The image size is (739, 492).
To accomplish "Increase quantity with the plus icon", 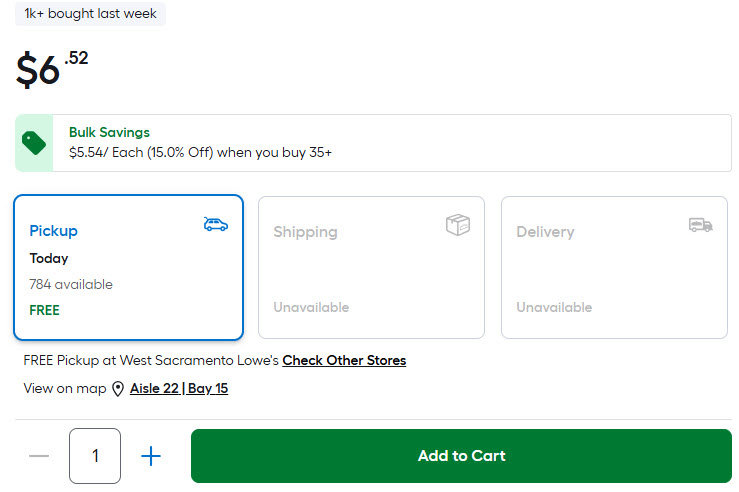I will click(x=151, y=456).
